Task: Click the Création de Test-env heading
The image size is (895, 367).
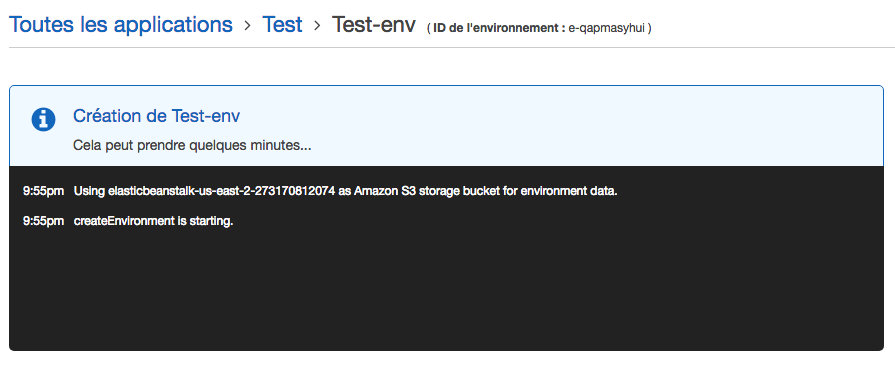Action: coord(156,116)
